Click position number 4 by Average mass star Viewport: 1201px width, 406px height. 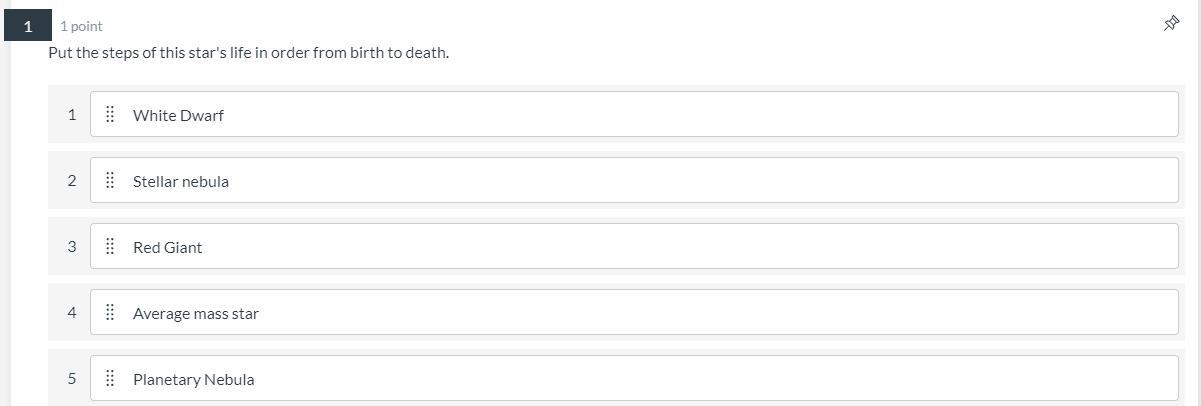tap(72, 313)
